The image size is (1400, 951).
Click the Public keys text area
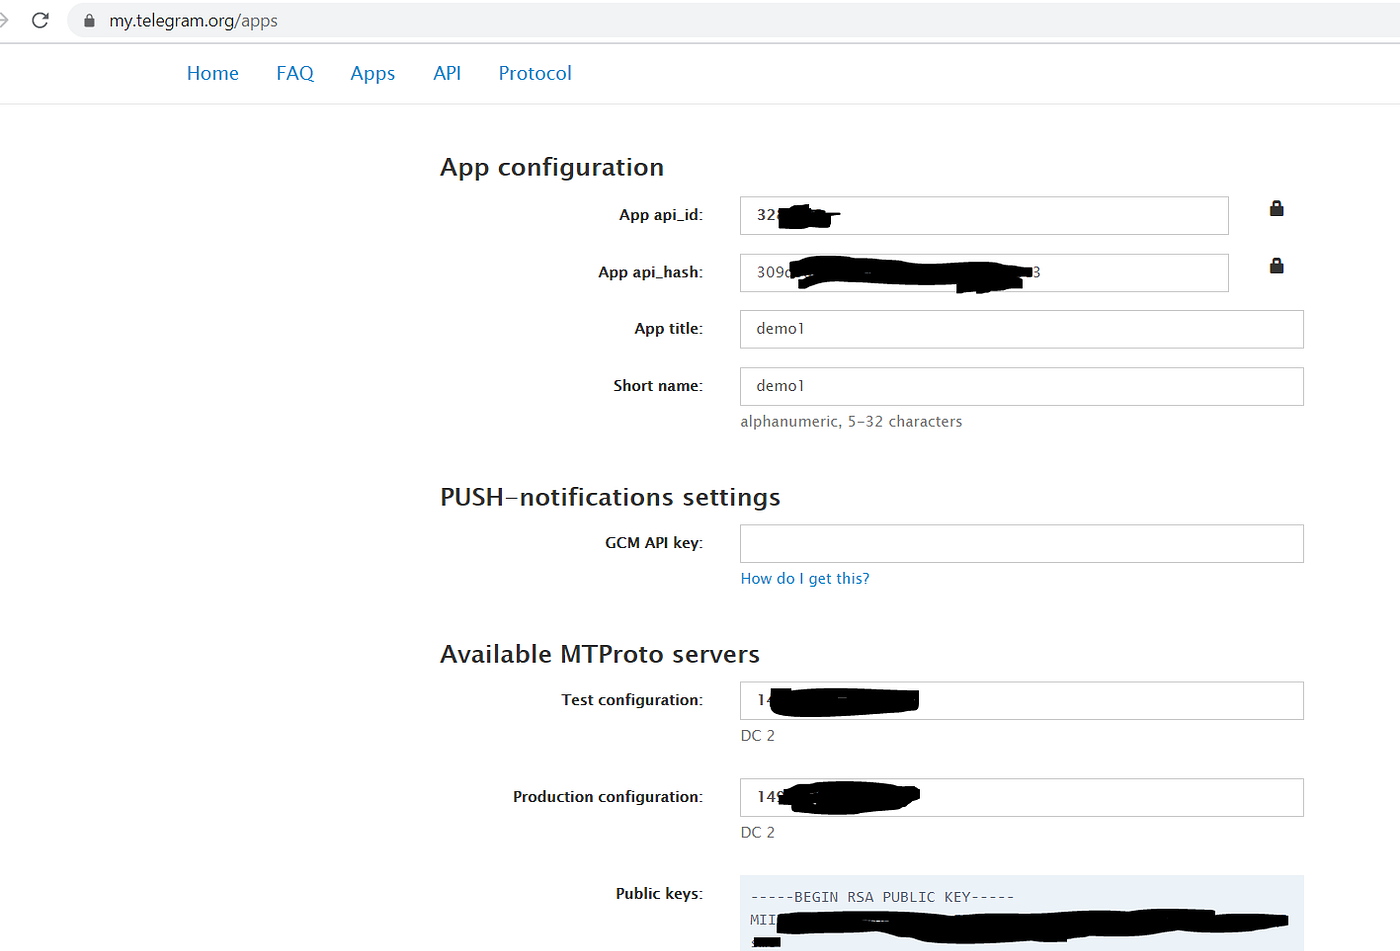[1022, 913]
